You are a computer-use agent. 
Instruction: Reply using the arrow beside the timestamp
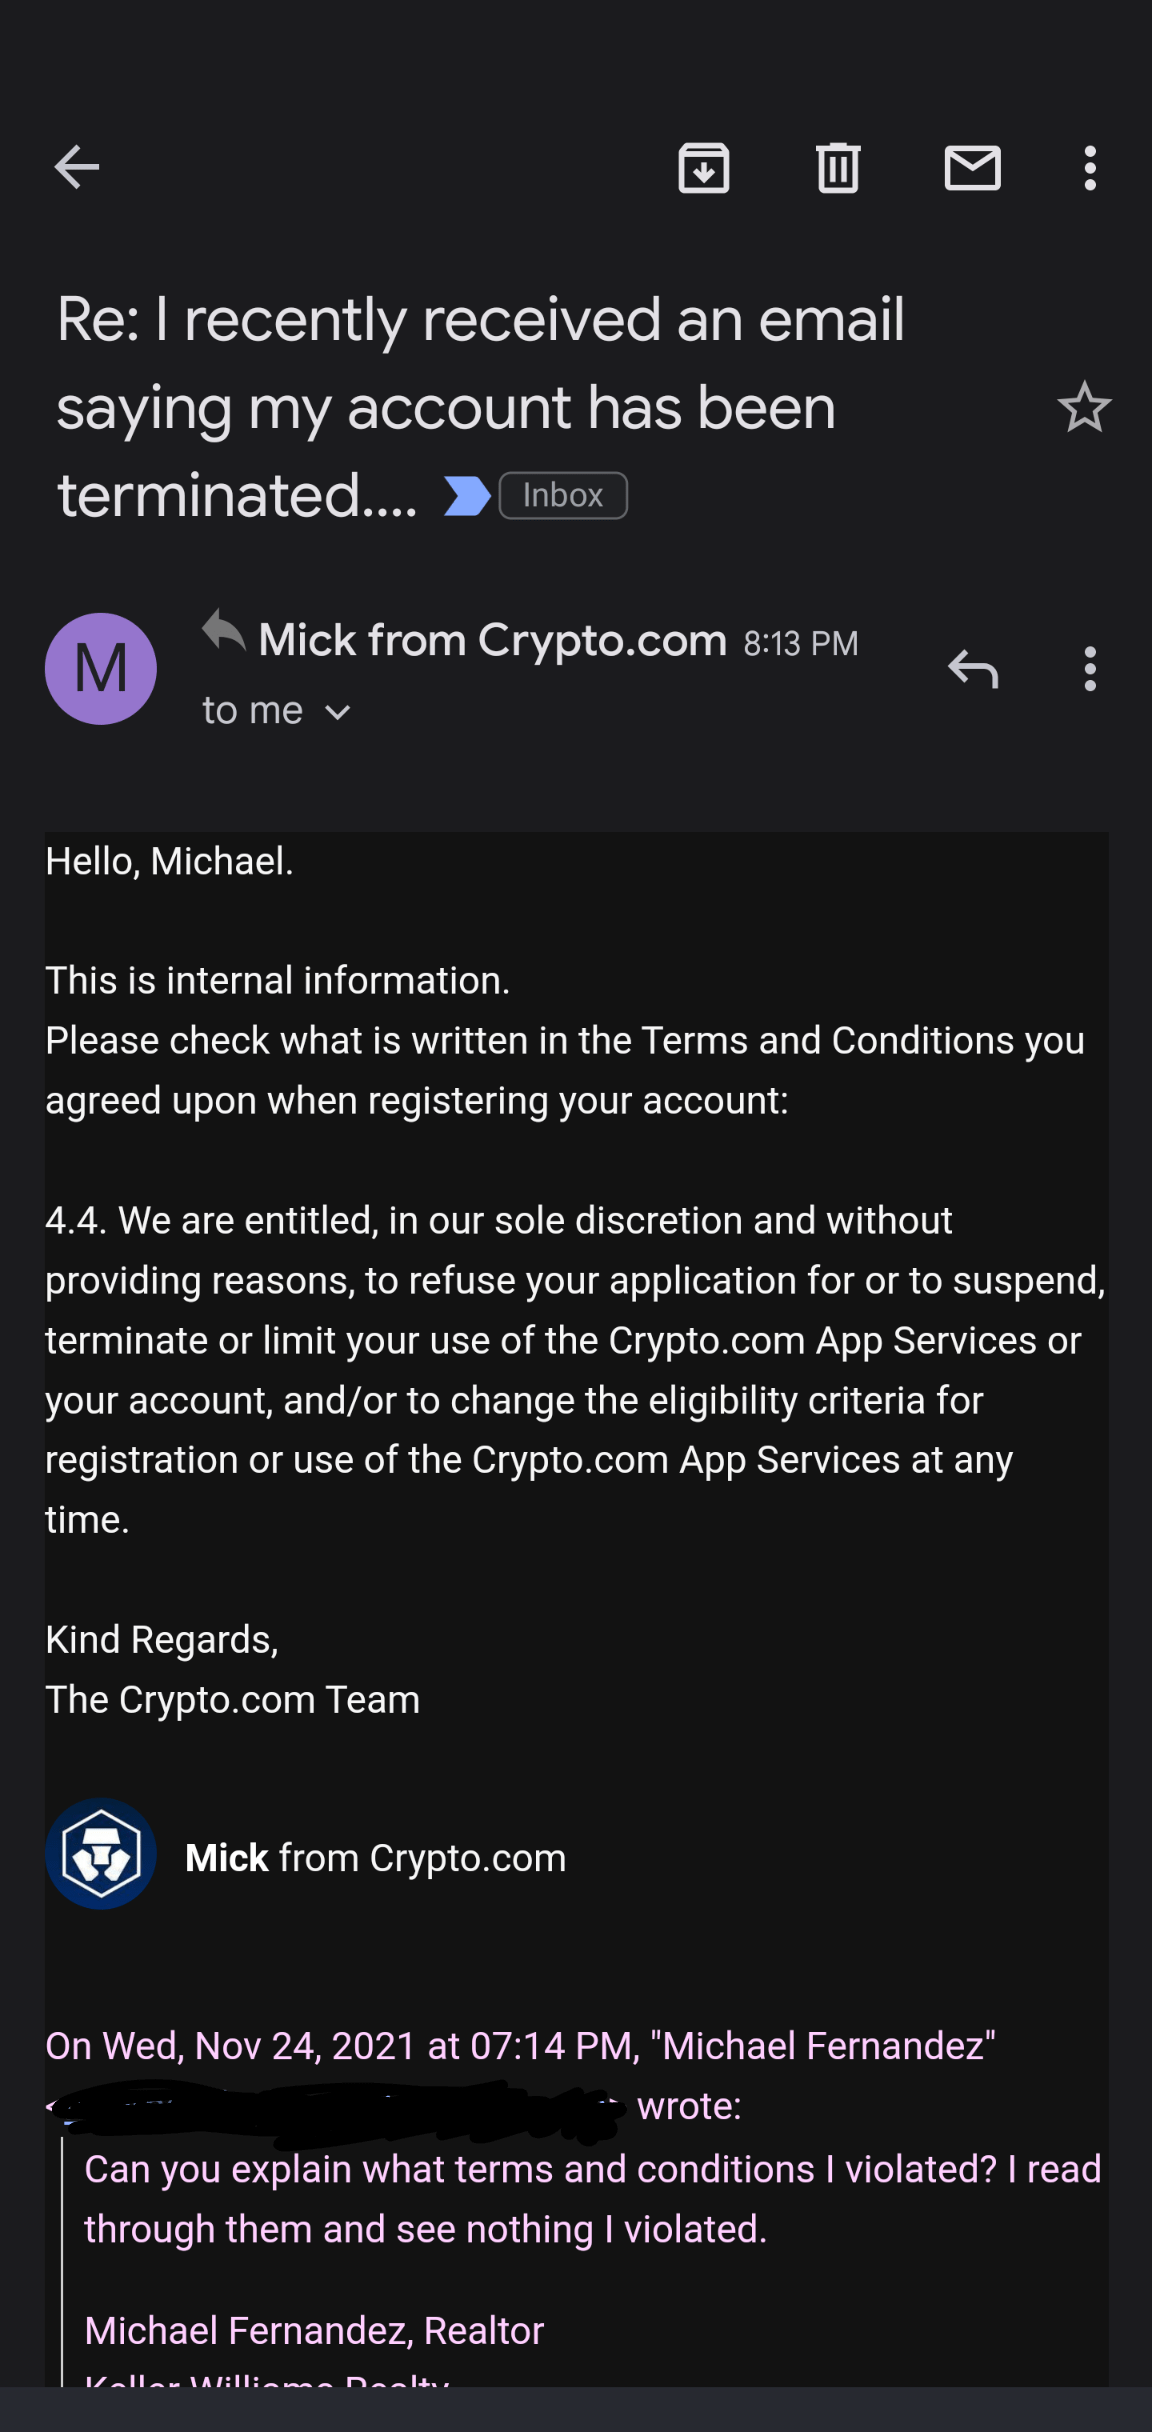tap(973, 668)
